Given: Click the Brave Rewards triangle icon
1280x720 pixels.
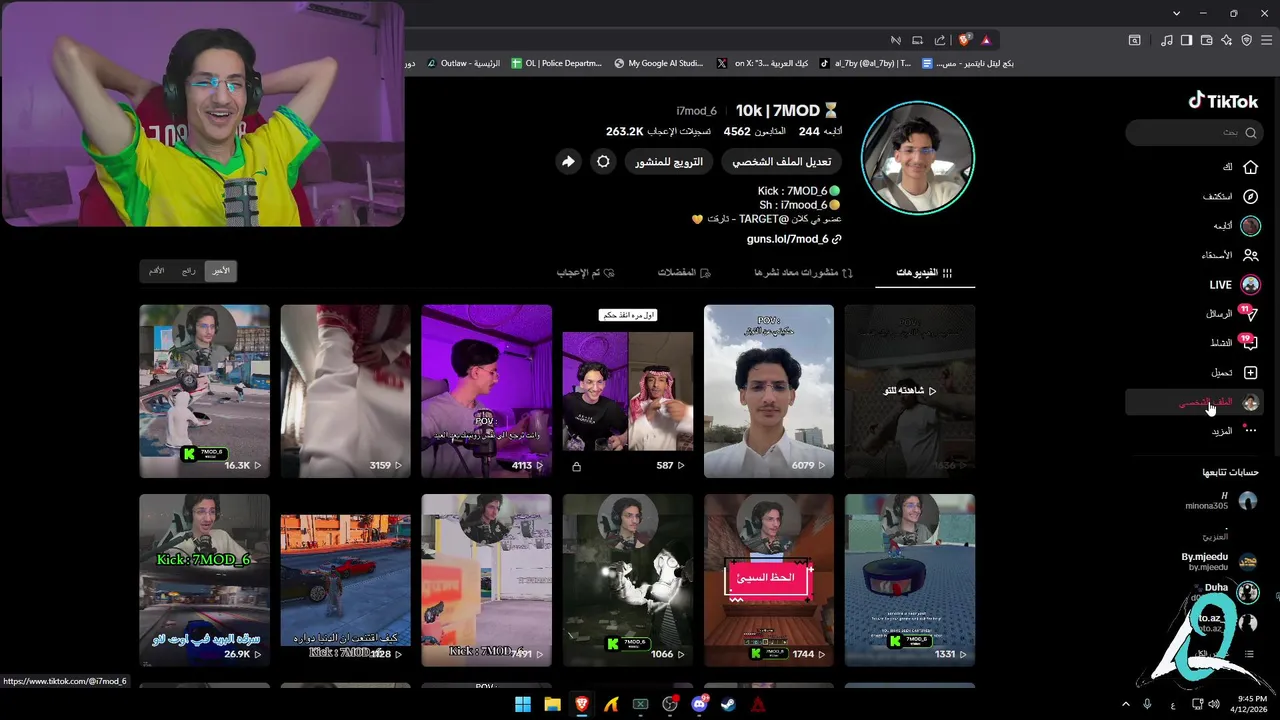Looking at the screenshot, I should point(986,40).
